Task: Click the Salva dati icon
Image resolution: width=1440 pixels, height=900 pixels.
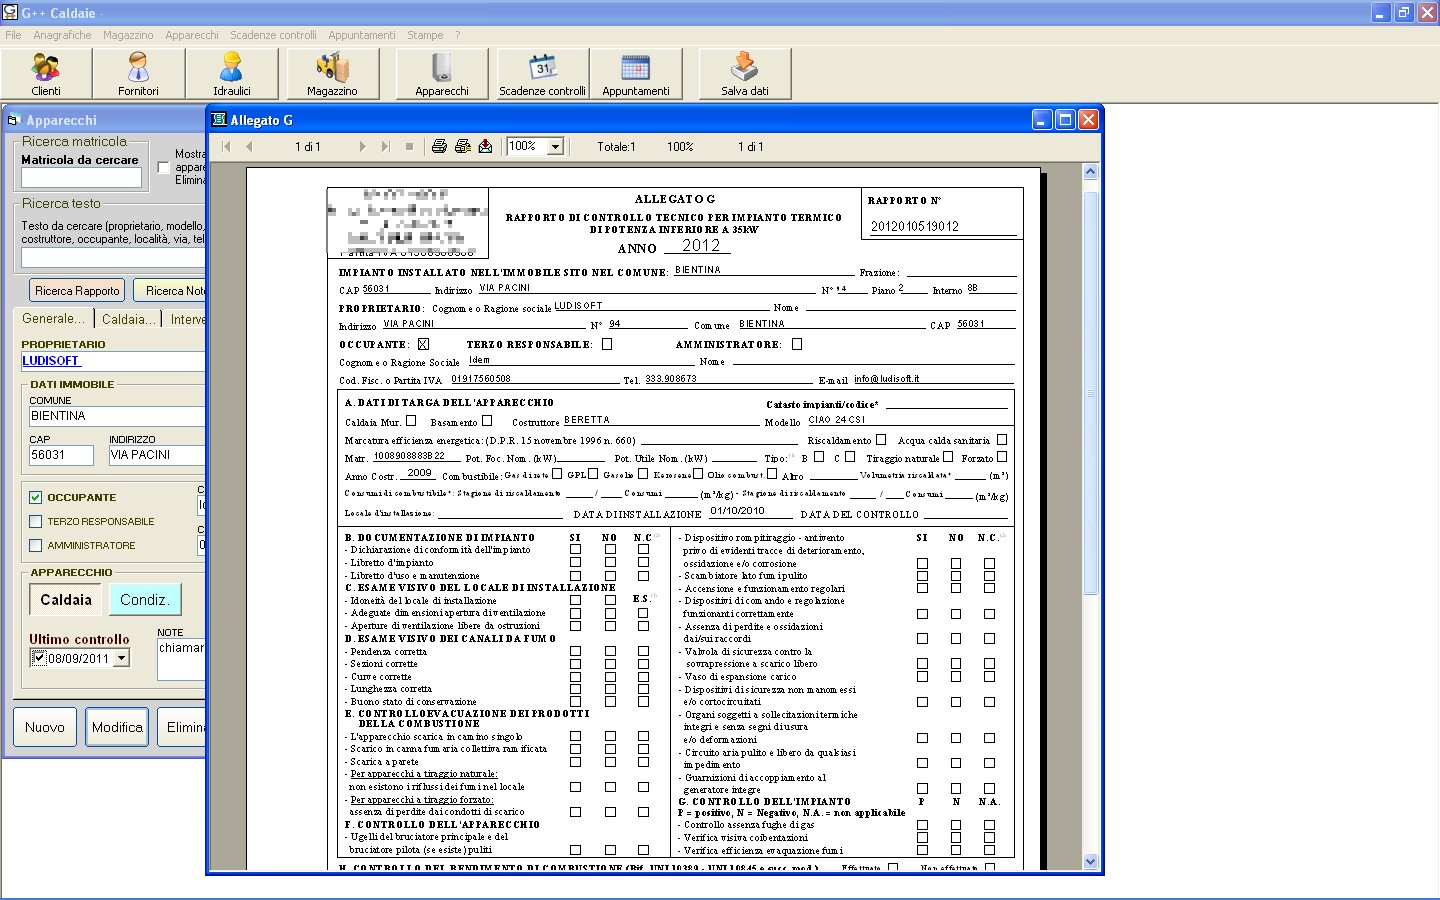Action: [x=745, y=74]
